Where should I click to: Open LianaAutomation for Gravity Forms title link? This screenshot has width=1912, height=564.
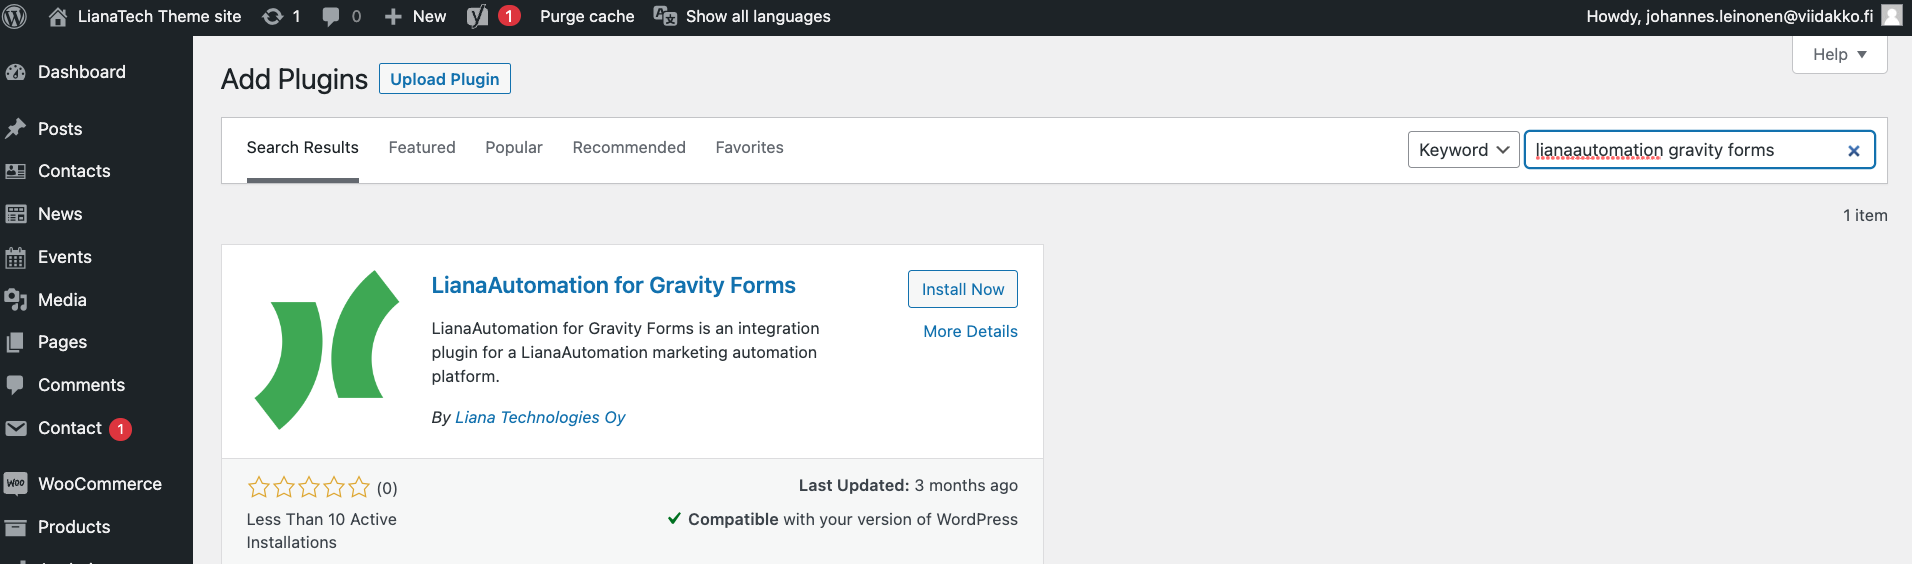[613, 285]
